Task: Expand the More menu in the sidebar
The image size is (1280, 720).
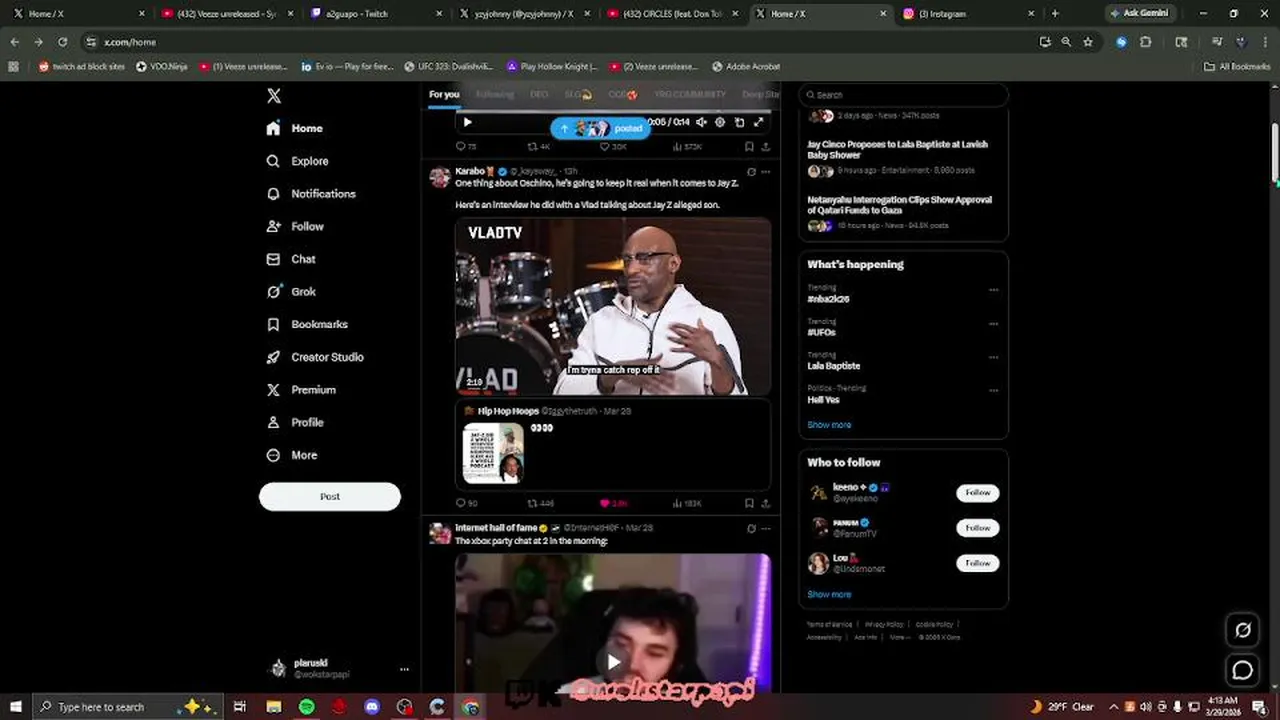Action: pyautogui.click(x=292, y=455)
